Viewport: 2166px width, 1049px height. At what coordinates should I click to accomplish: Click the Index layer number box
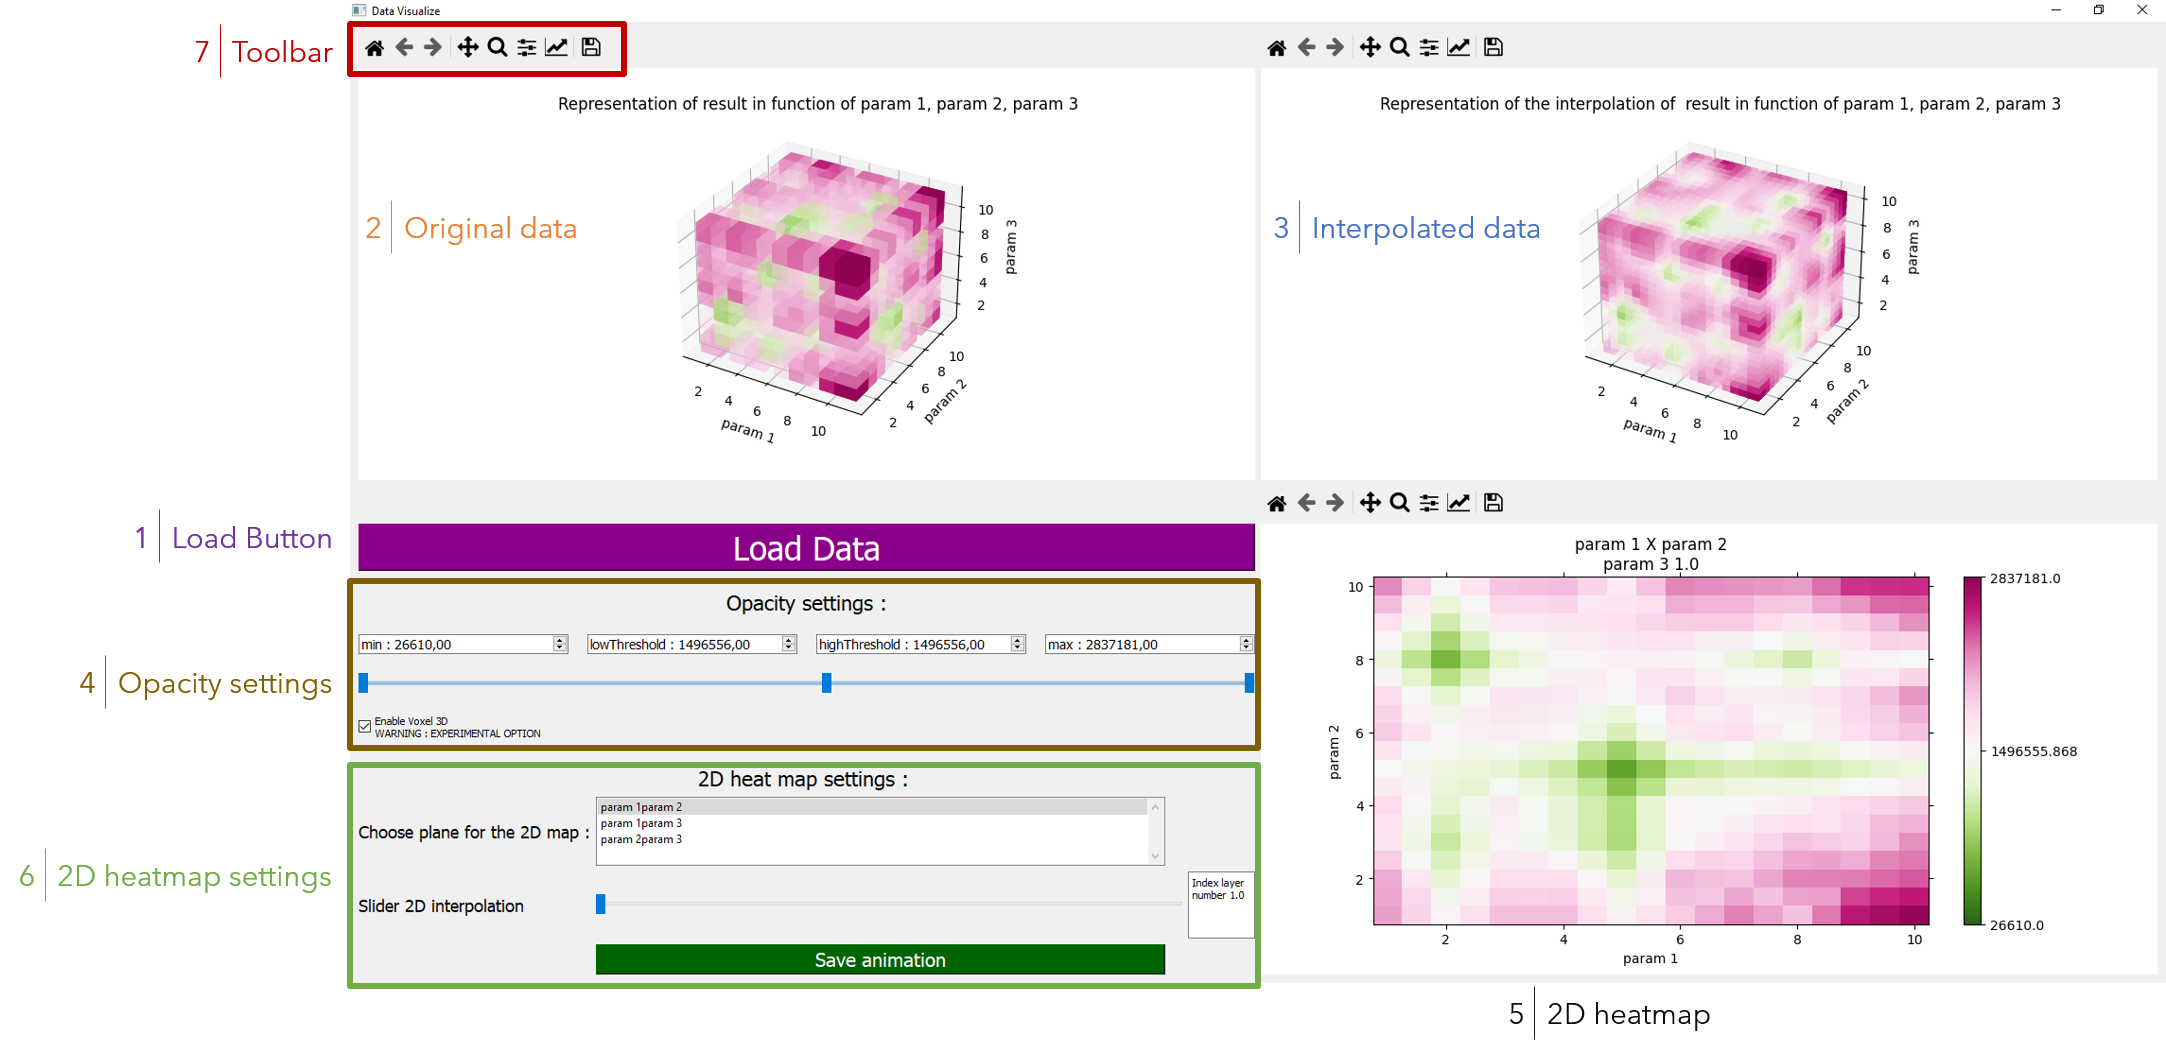[1221, 905]
